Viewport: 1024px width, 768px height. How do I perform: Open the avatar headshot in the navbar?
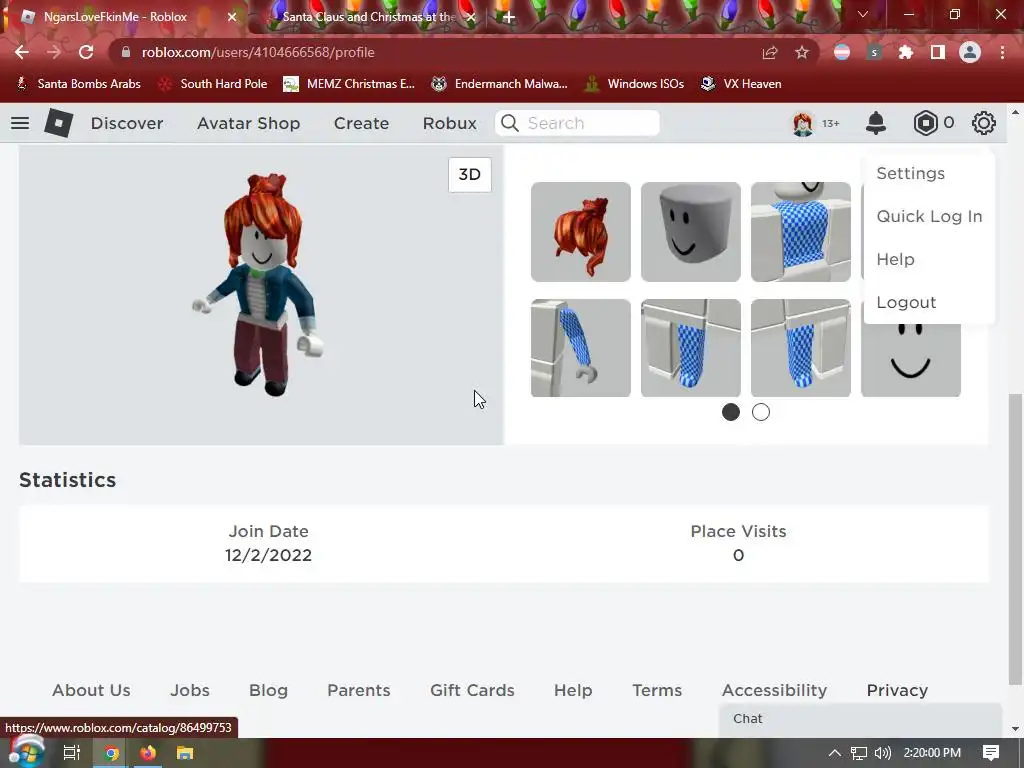pos(803,123)
